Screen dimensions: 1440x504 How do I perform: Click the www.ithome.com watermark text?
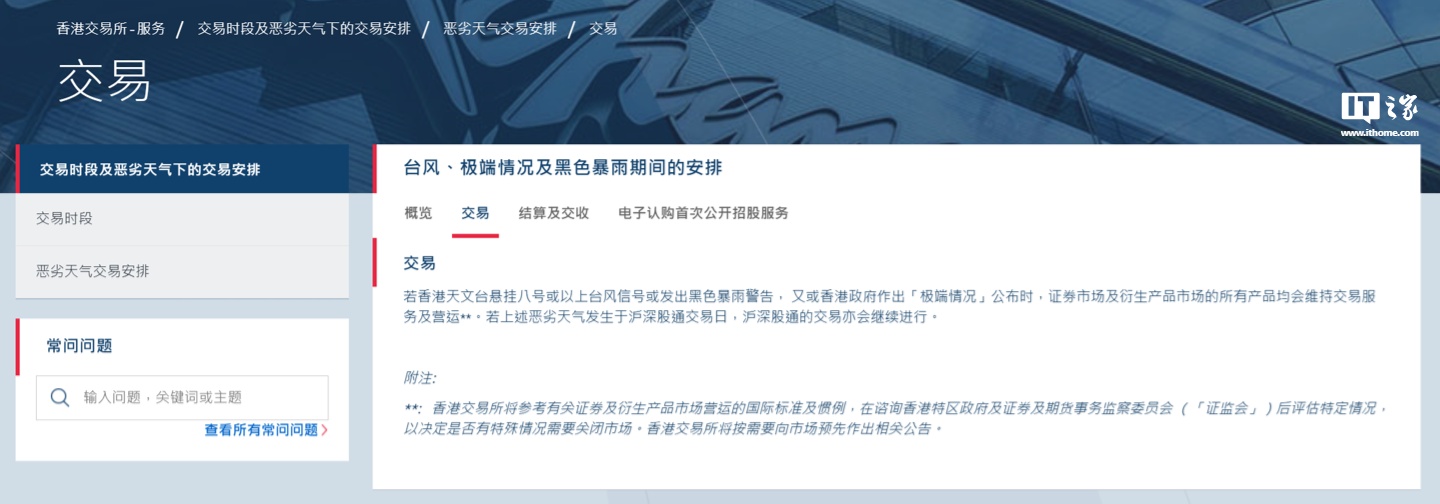click(1380, 132)
